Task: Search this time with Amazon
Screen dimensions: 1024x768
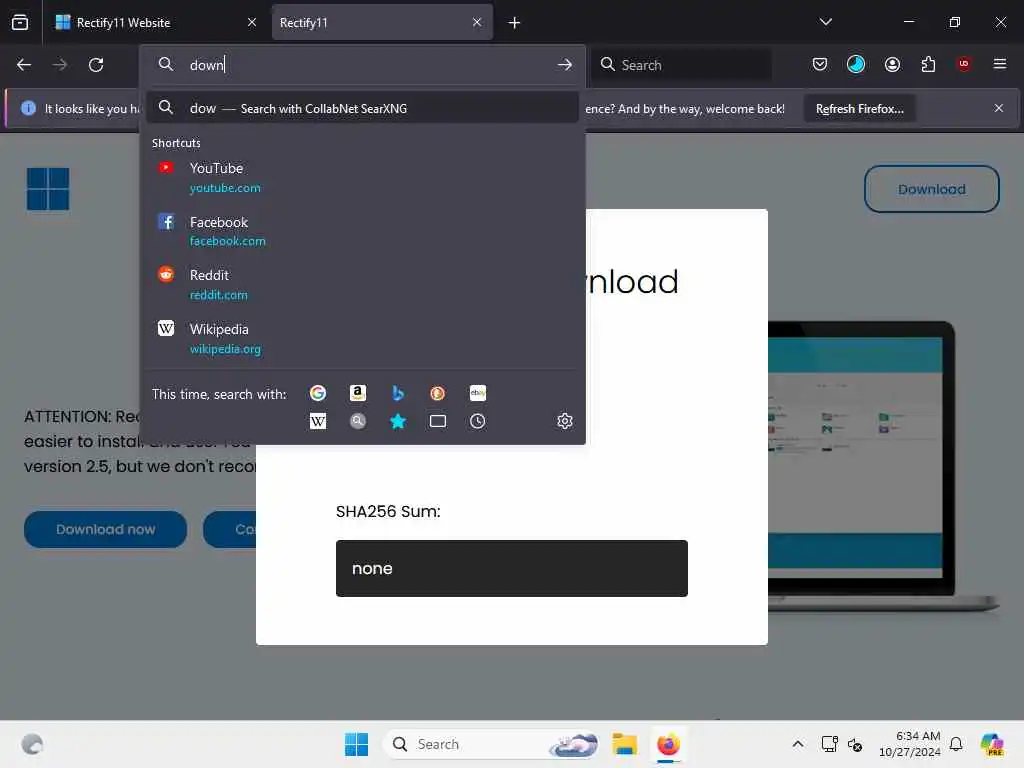Action: point(357,393)
